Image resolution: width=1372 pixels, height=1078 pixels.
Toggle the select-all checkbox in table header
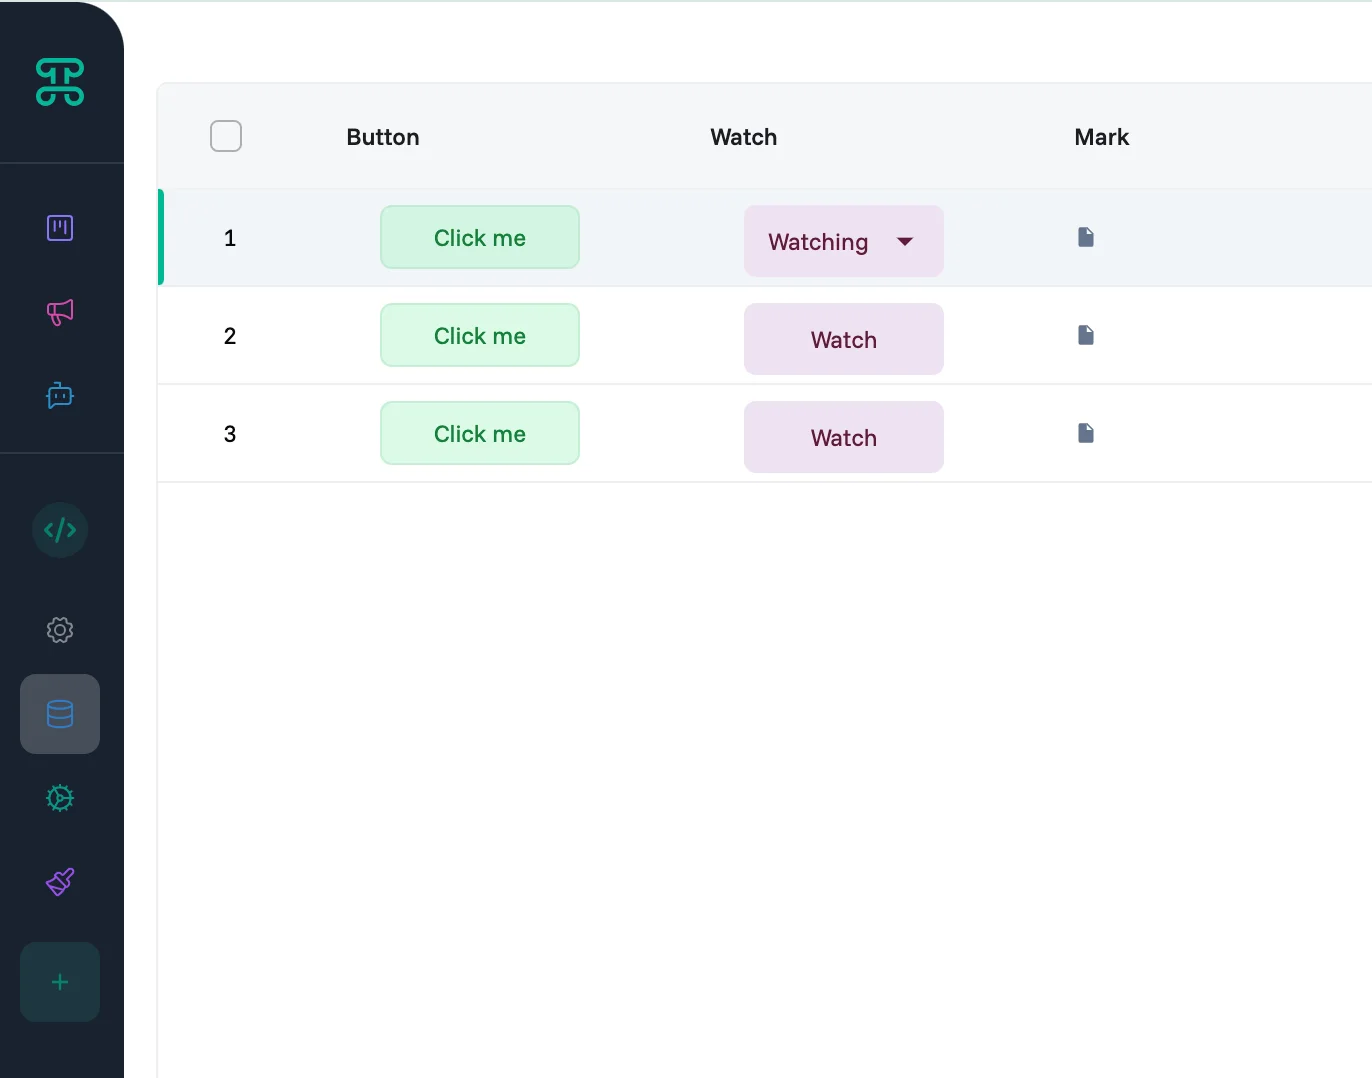[x=226, y=136]
